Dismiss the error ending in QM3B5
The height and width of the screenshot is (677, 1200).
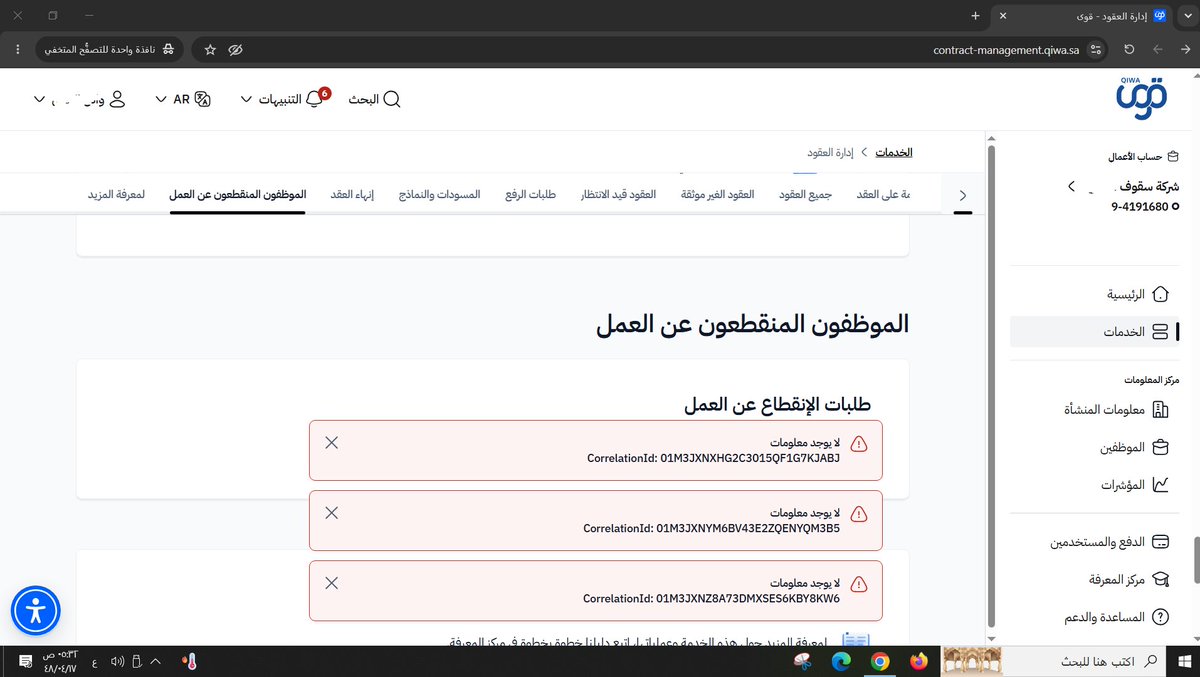click(x=332, y=512)
